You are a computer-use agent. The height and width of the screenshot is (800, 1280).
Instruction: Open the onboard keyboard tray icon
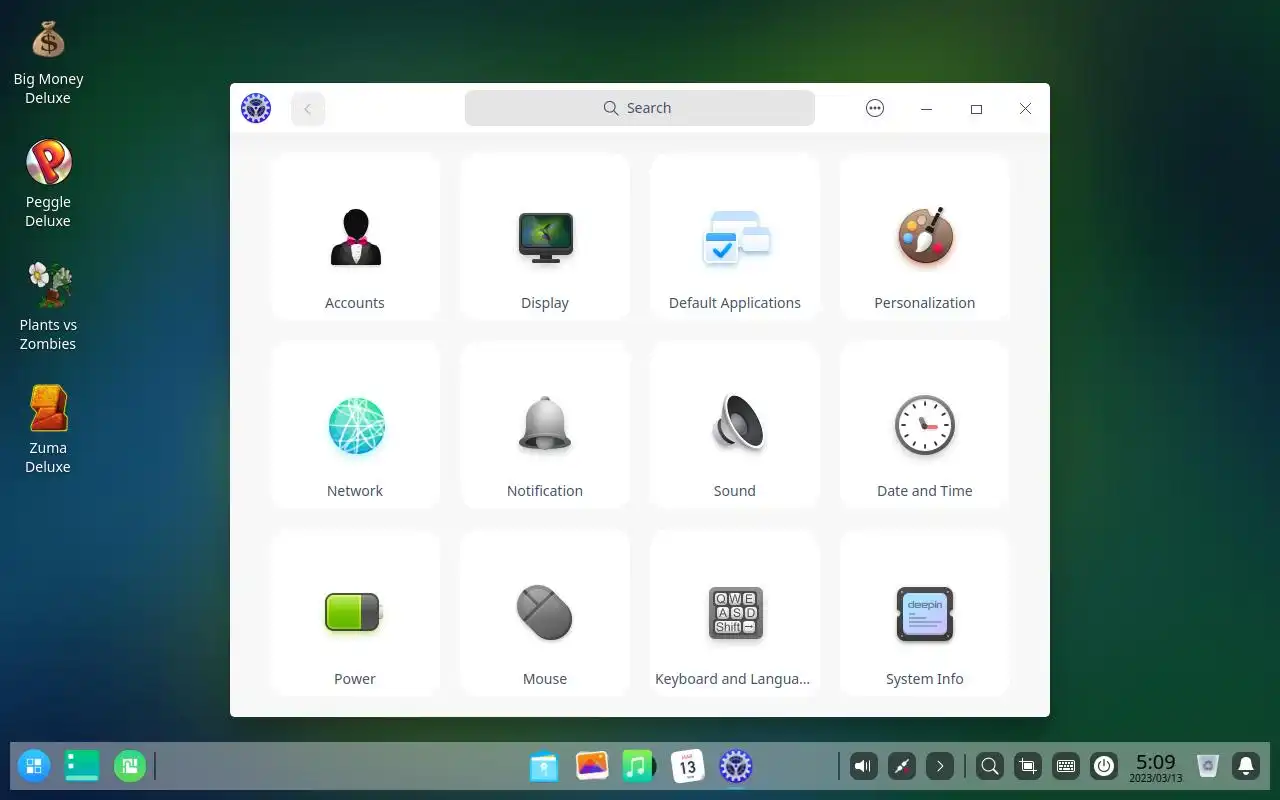[x=1066, y=767]
